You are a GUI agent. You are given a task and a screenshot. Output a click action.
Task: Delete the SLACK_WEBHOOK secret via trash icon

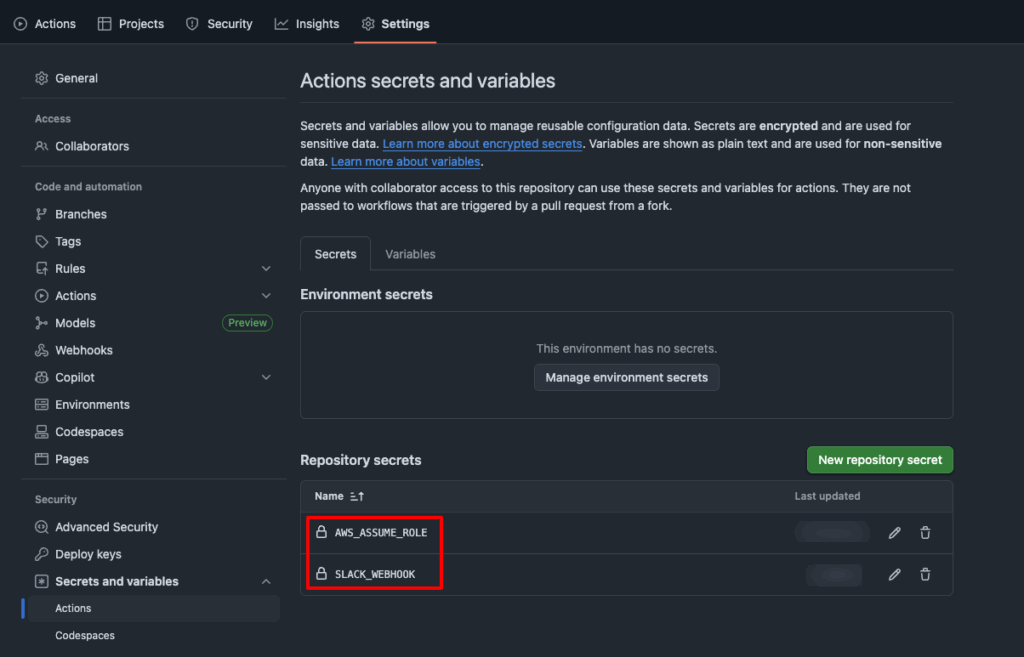click(925, 574)
